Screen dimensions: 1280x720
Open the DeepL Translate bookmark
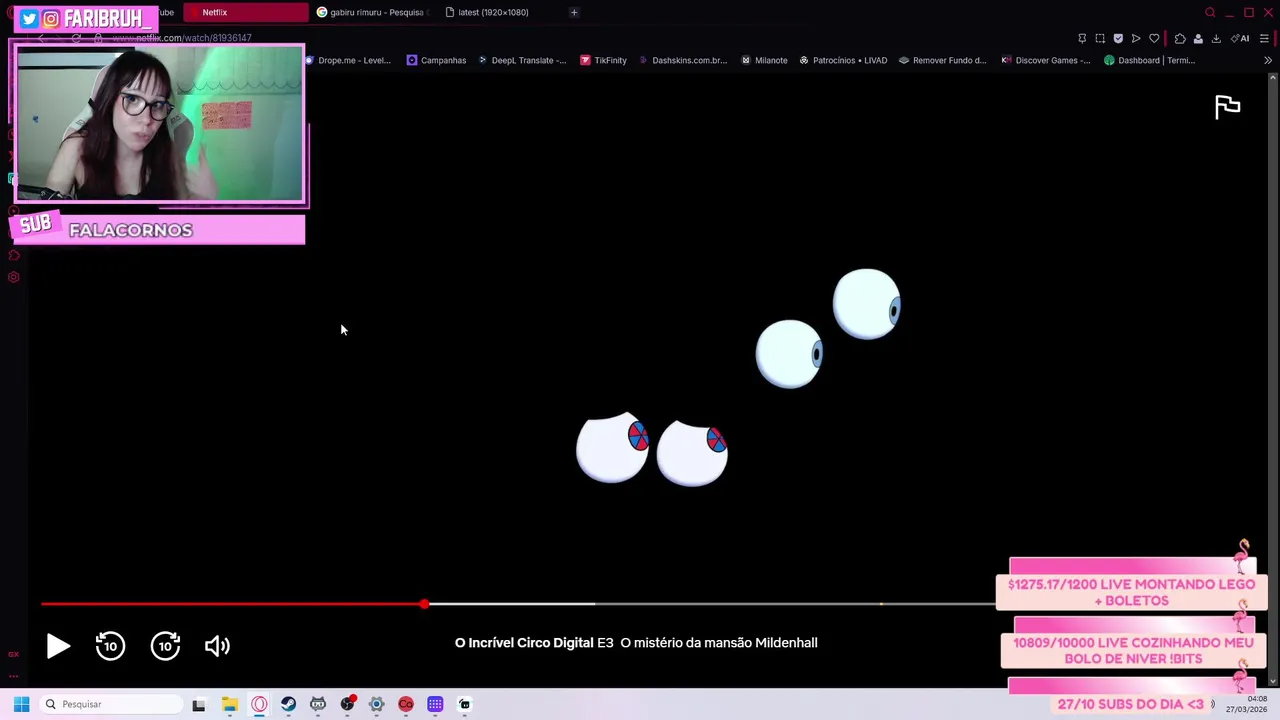[x=521, y=60]
